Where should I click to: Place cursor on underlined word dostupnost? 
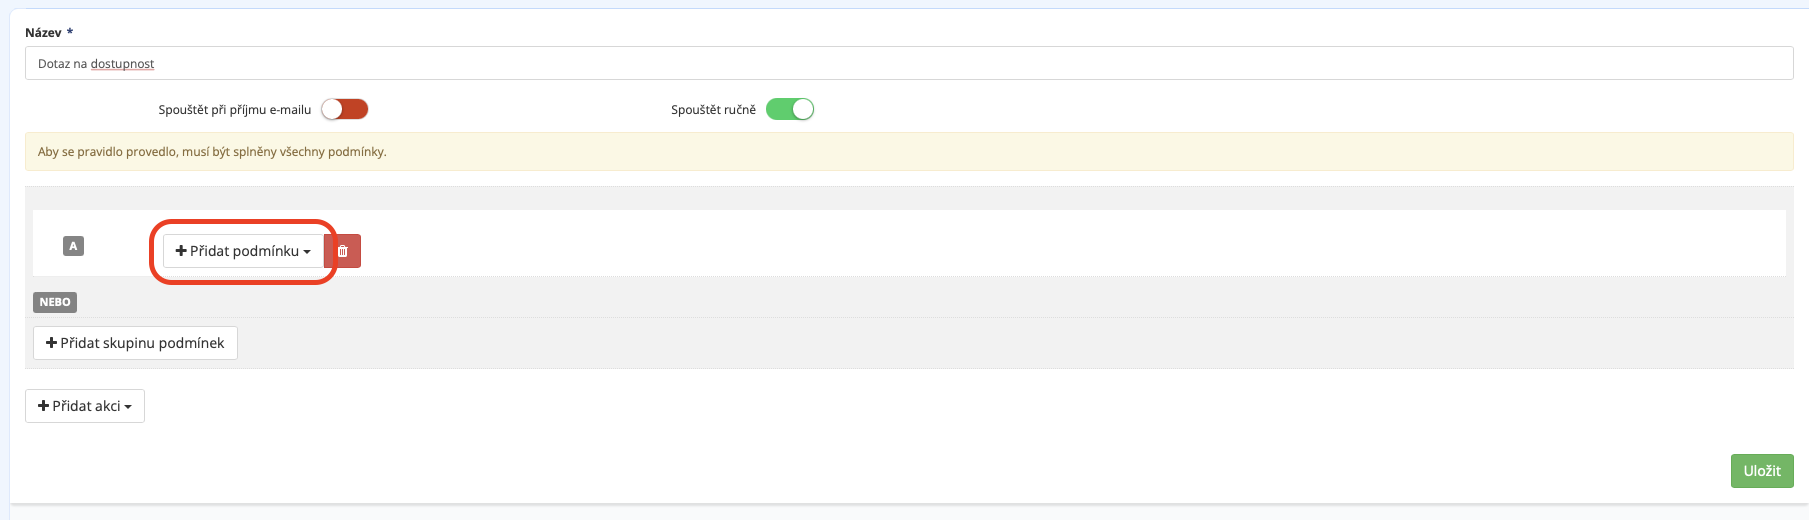(x=122, y=64)
